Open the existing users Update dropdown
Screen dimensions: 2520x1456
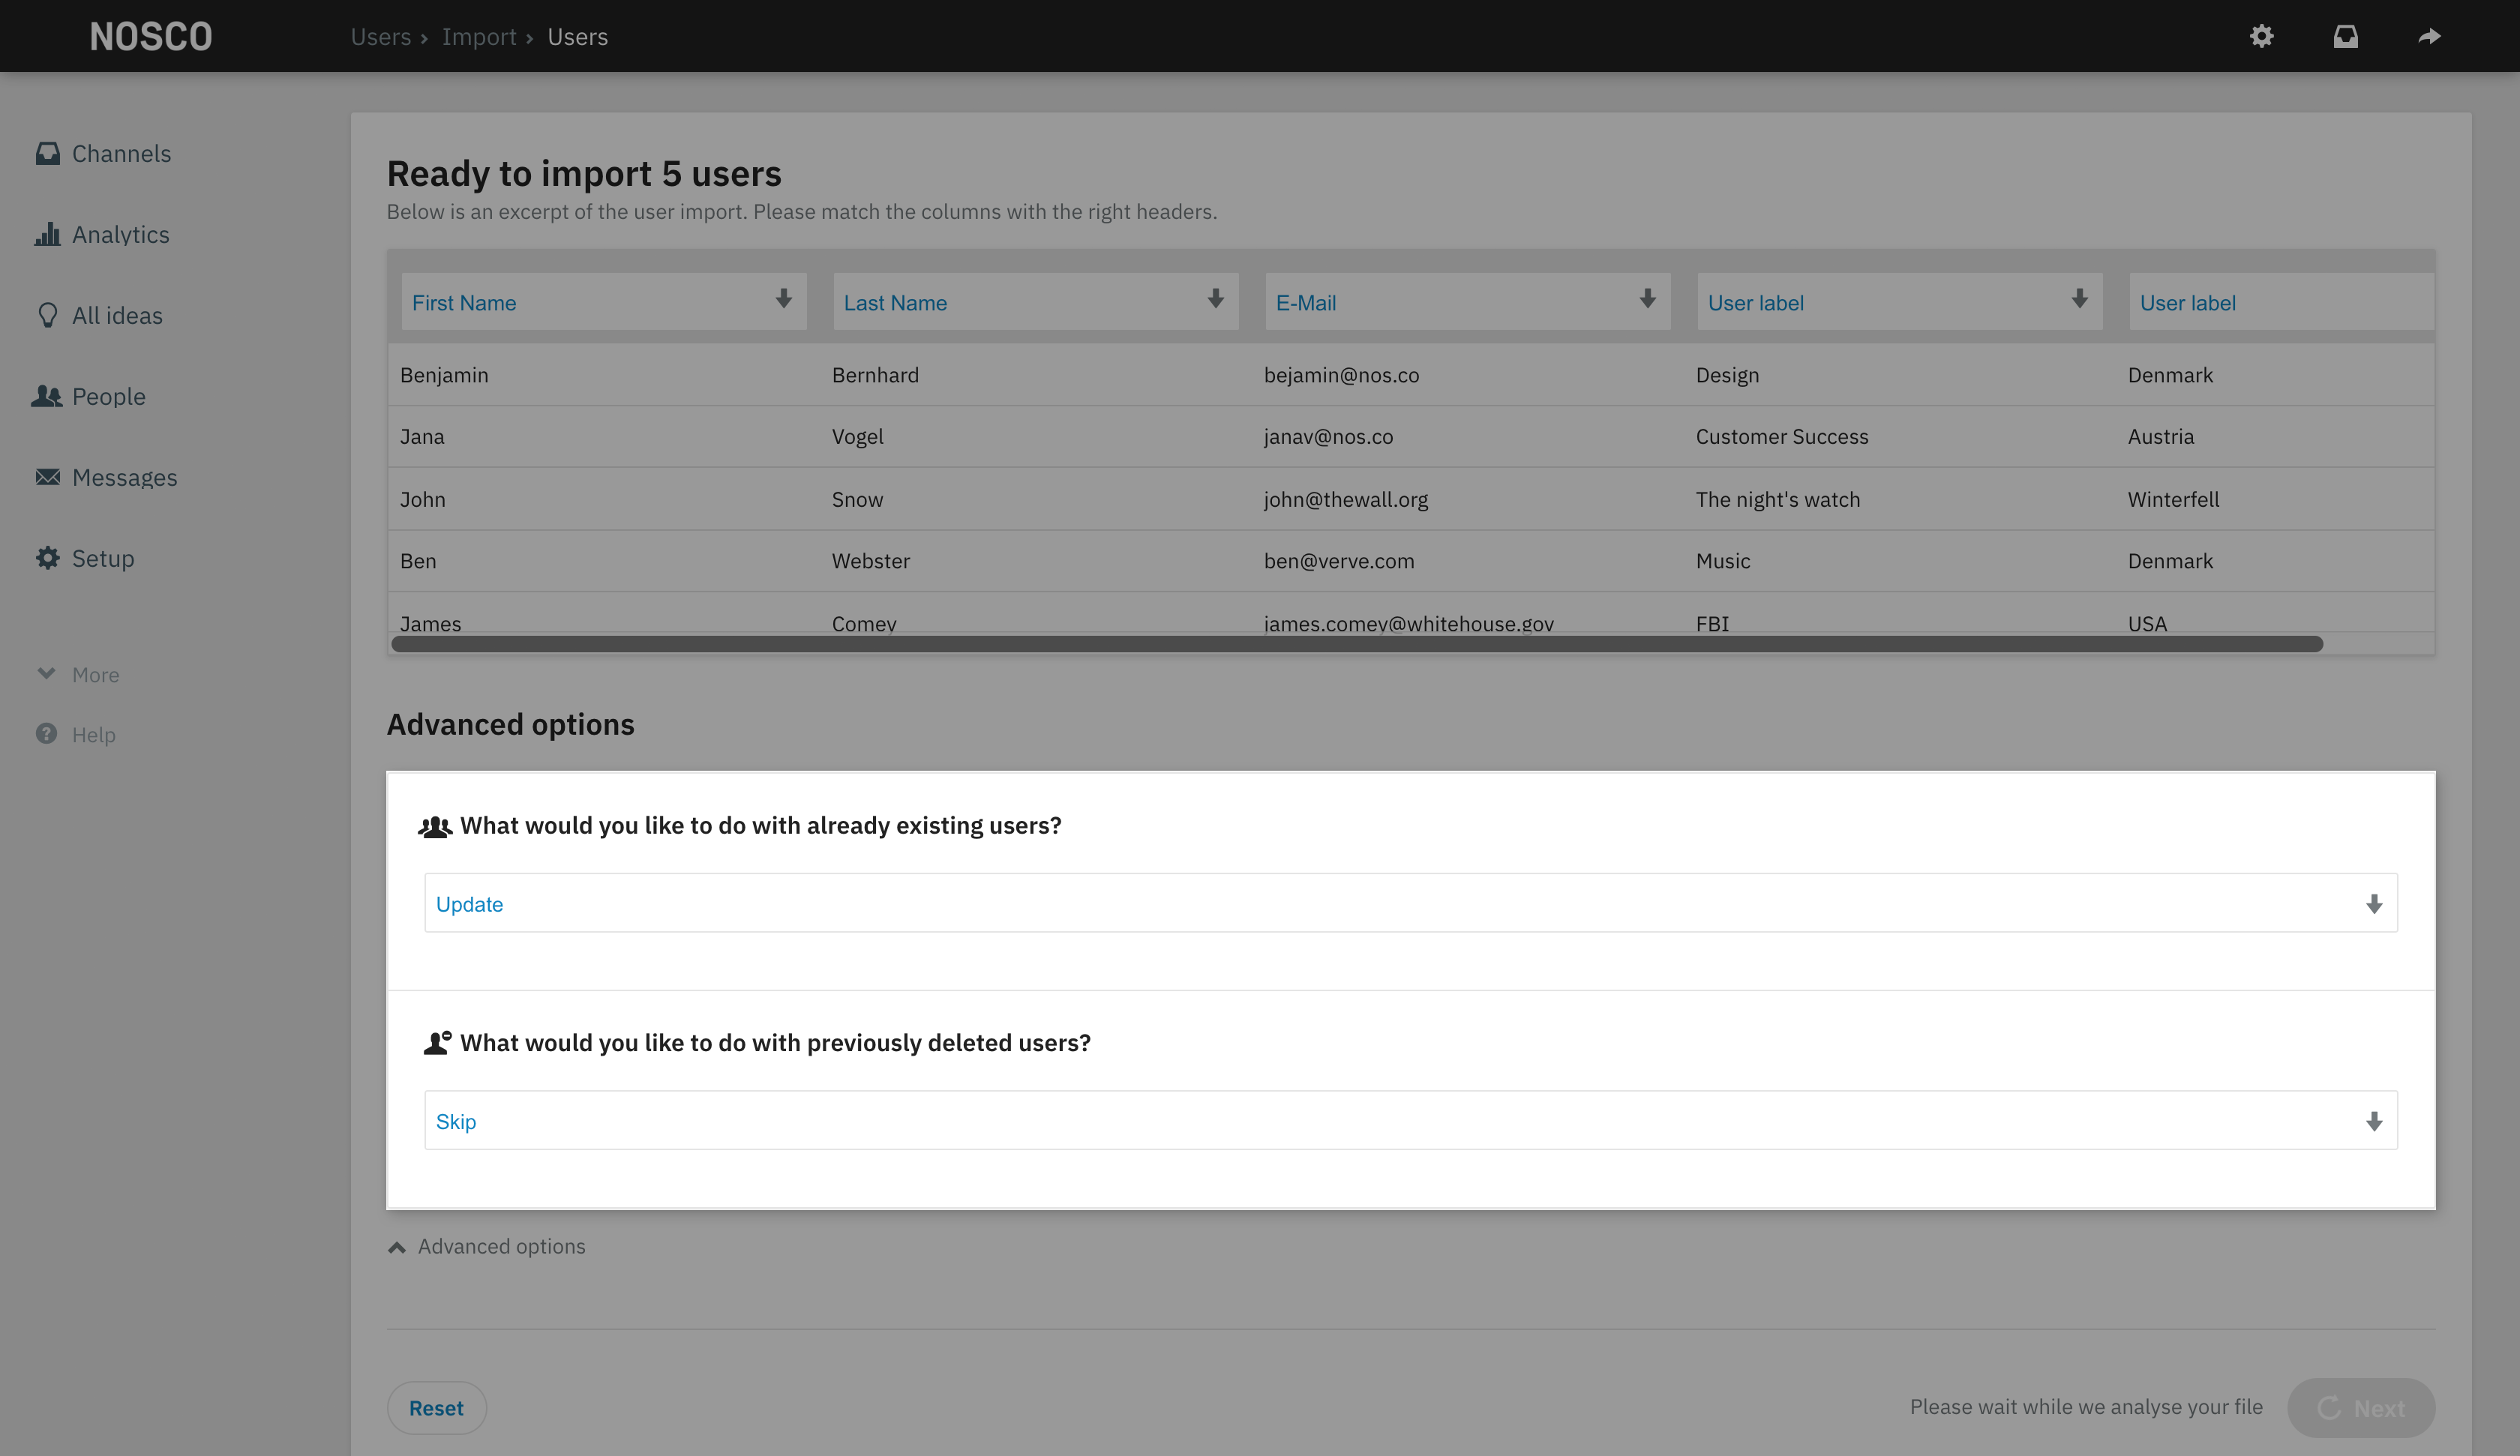coord(1411,903)
